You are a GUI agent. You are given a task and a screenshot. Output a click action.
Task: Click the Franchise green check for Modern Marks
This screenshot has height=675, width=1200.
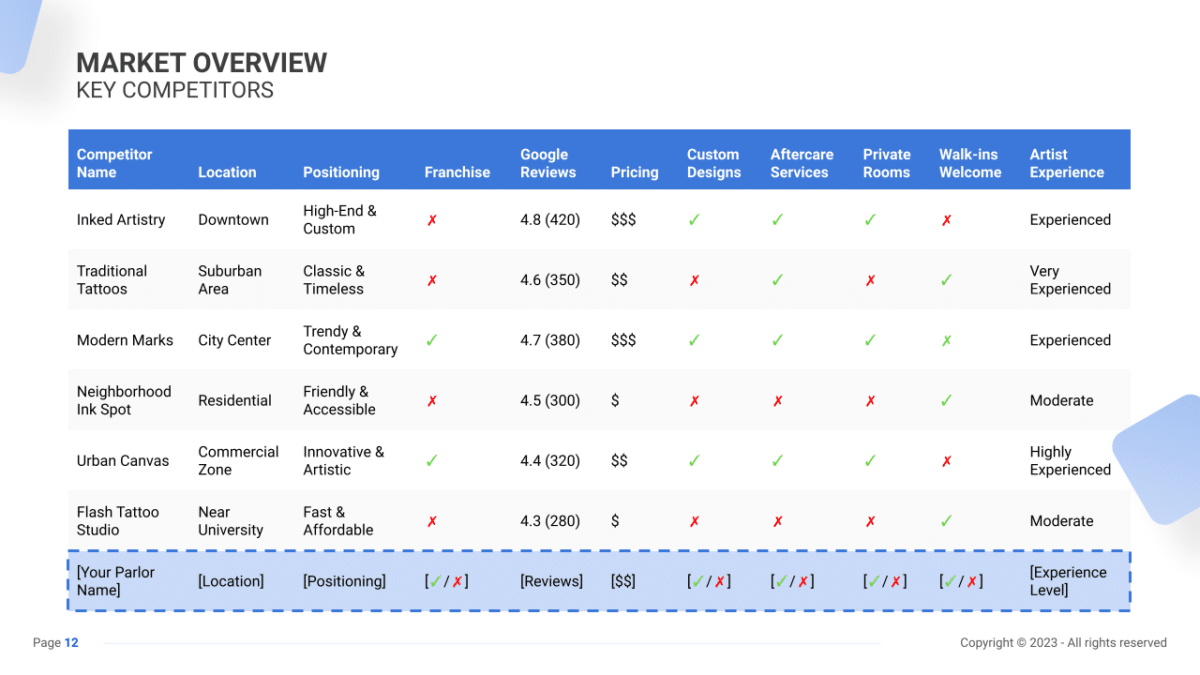(432, 340)
